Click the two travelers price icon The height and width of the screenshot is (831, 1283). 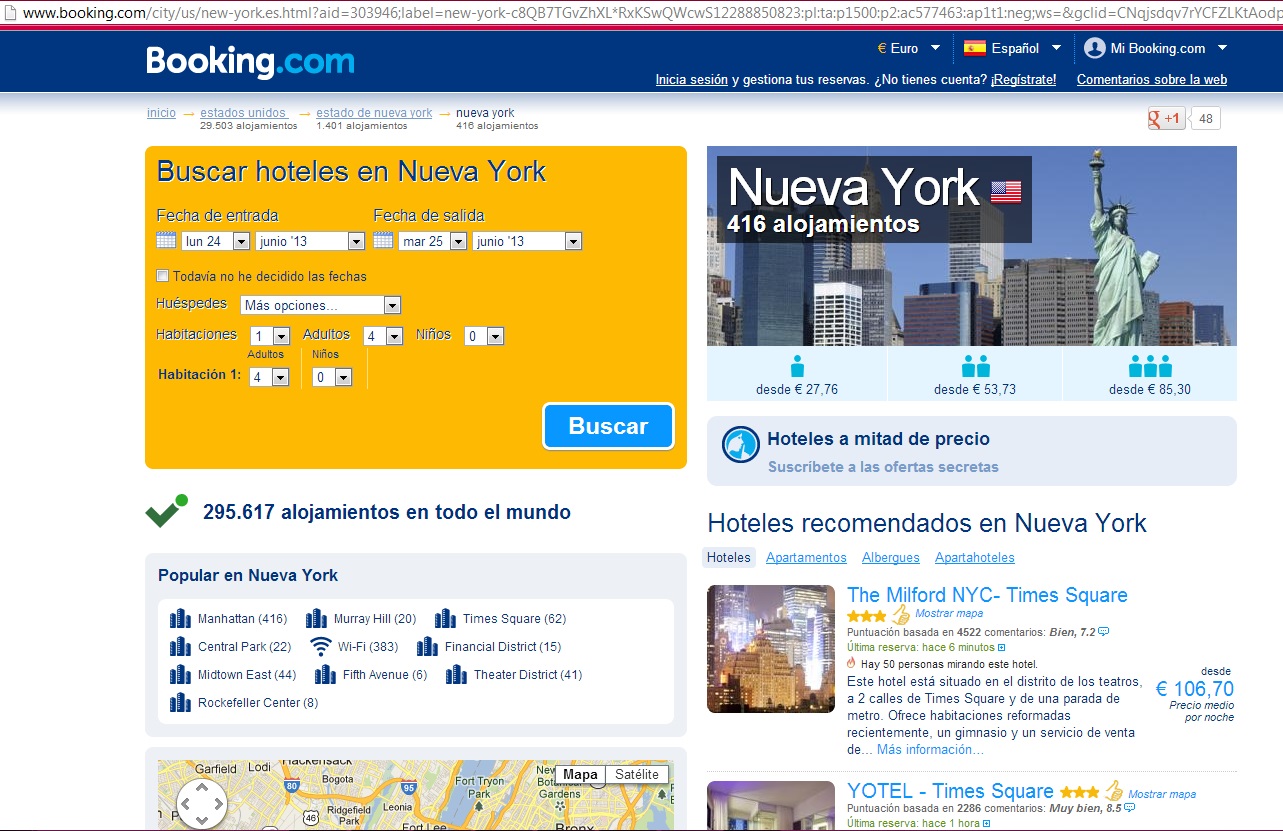(975, 366)
